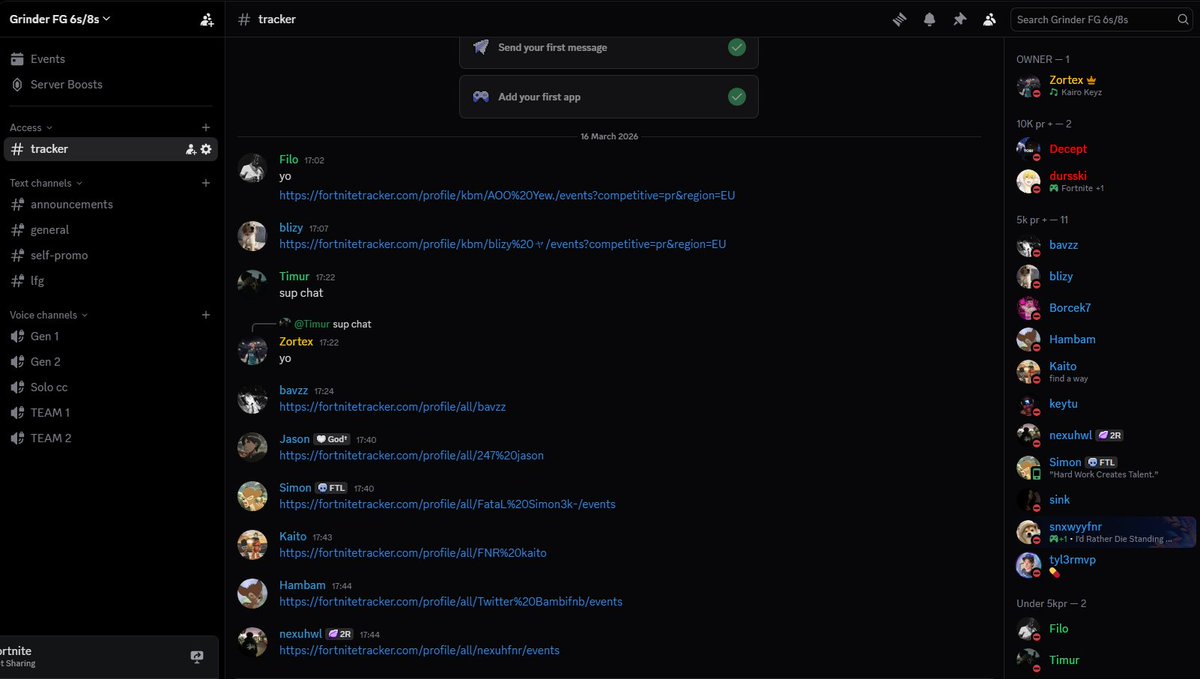Collapse the Voice channels category

49,315
